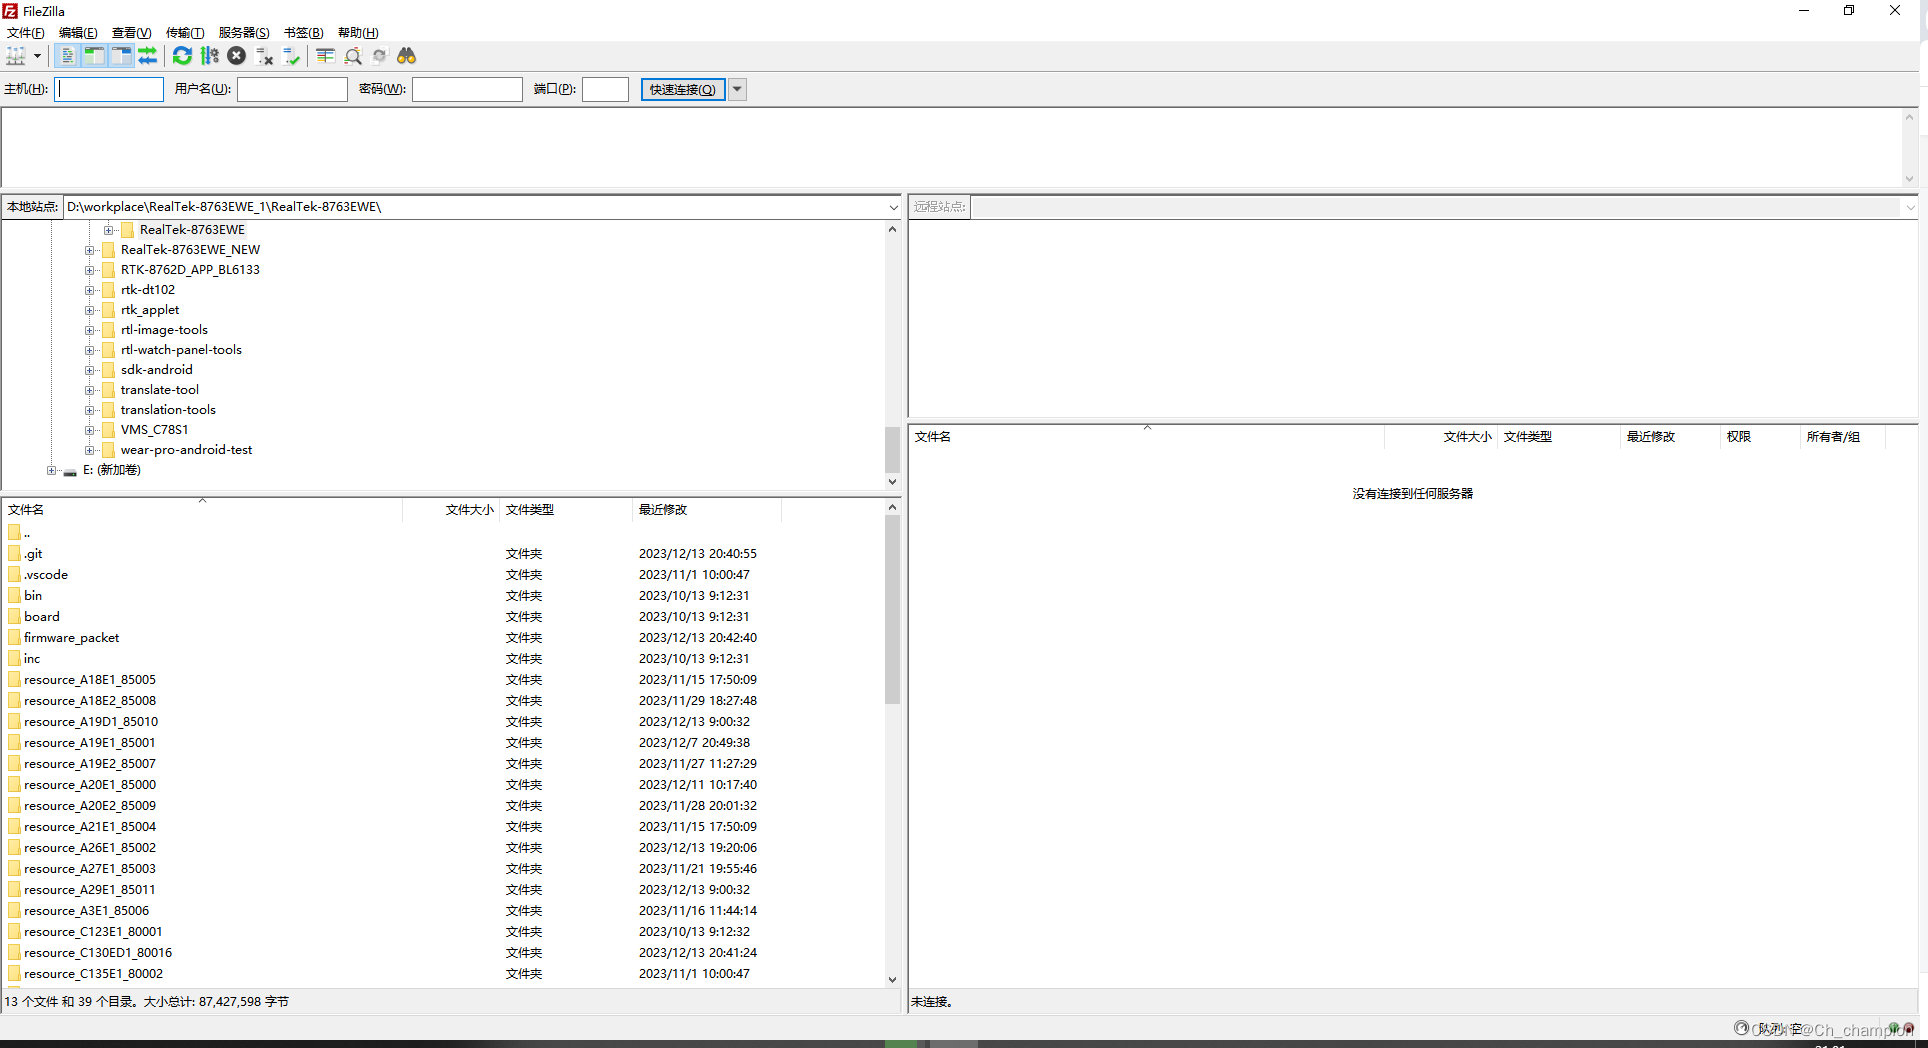Focus the 主机 host input field

click(x=109, y=89)
